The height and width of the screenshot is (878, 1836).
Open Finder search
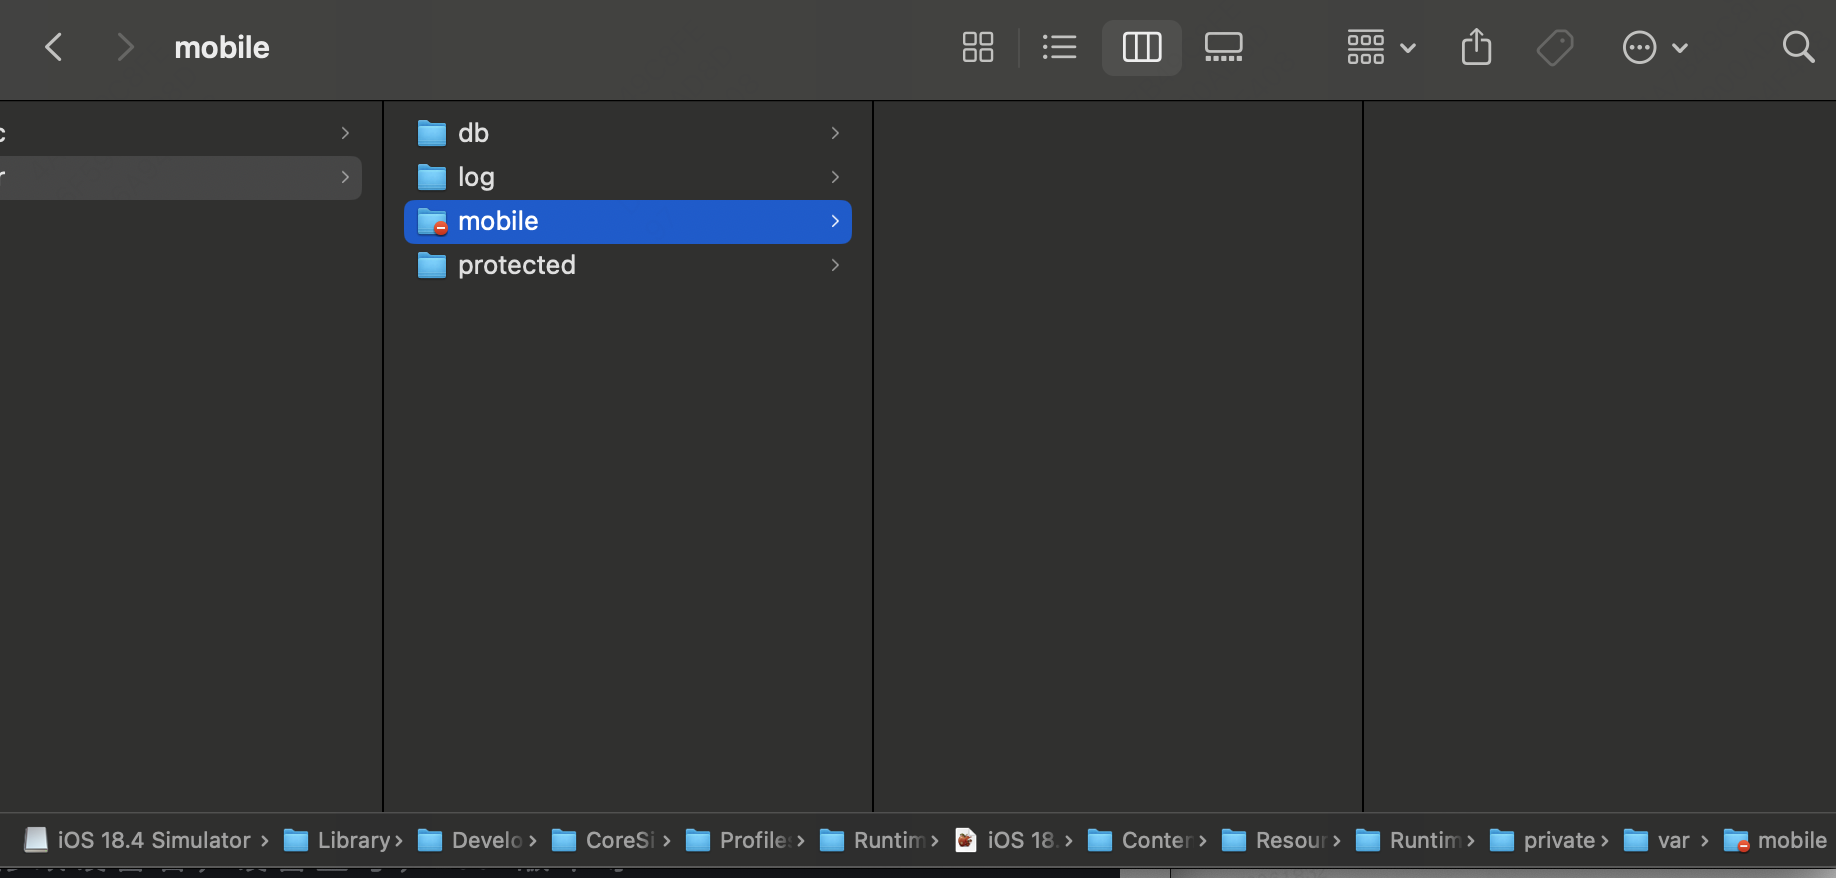[1798, 47]
